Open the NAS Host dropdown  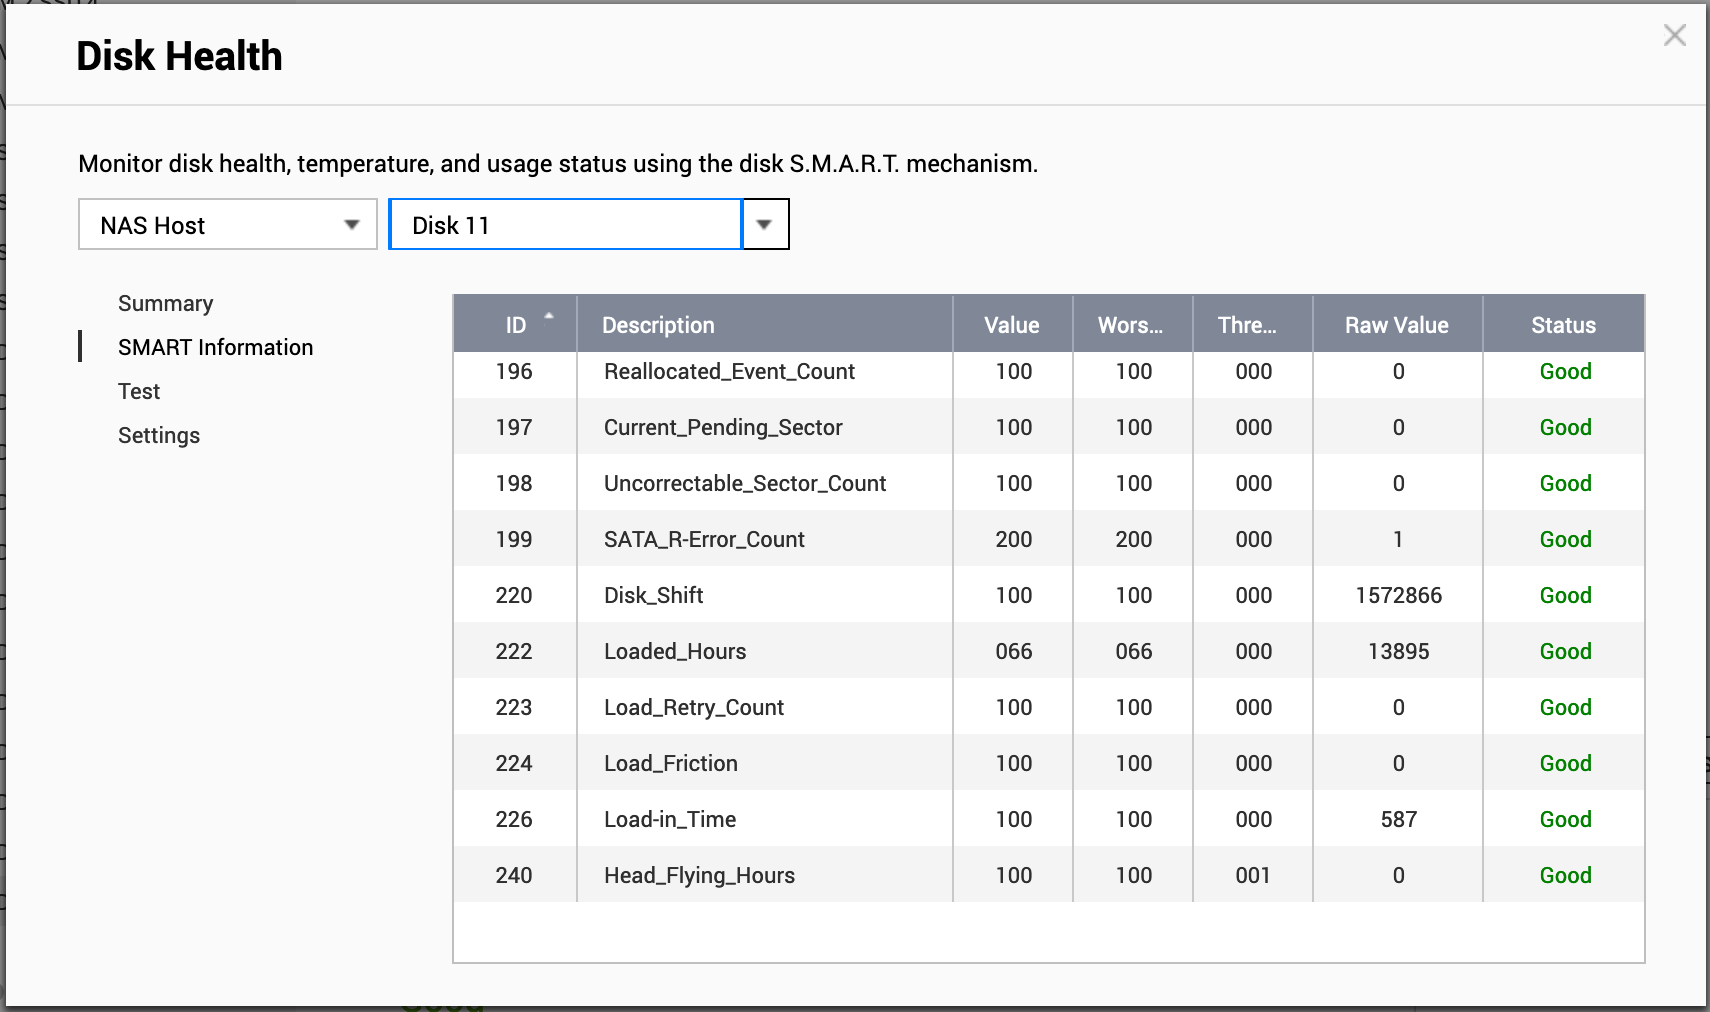tap(228, 224)
